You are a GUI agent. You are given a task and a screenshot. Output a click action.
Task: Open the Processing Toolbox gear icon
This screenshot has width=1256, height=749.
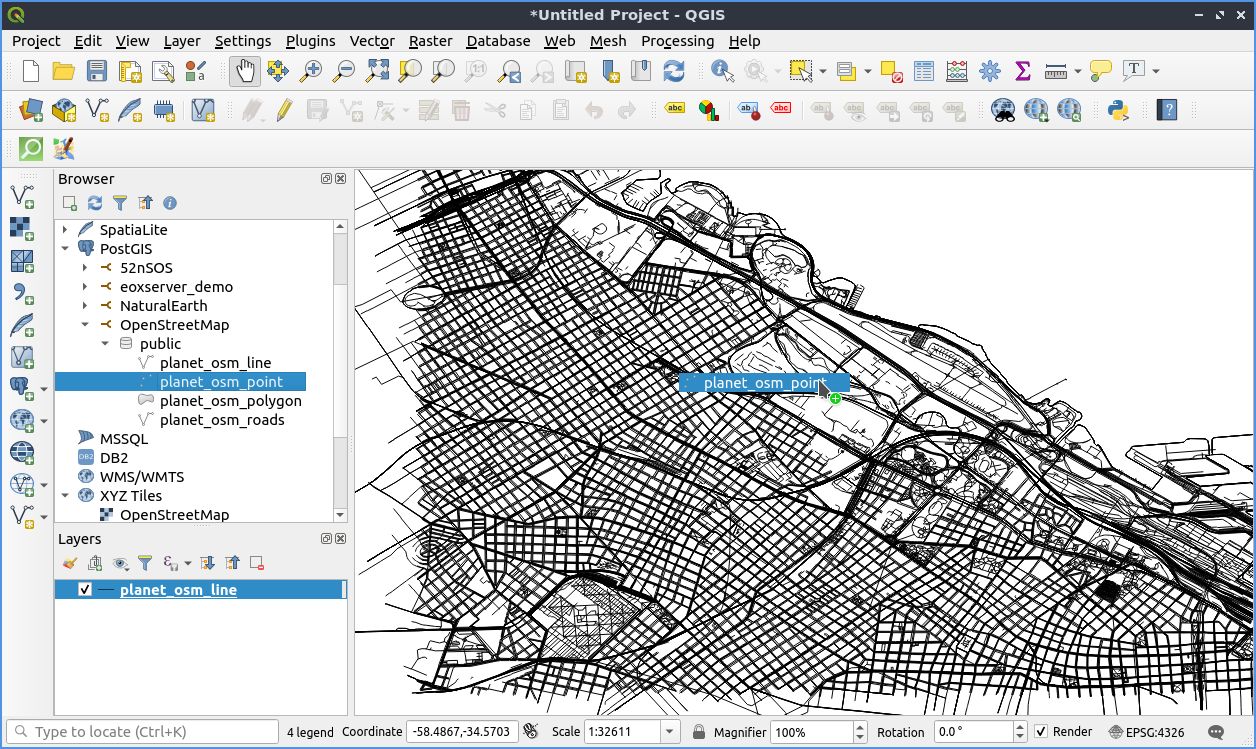click(990, 71)
